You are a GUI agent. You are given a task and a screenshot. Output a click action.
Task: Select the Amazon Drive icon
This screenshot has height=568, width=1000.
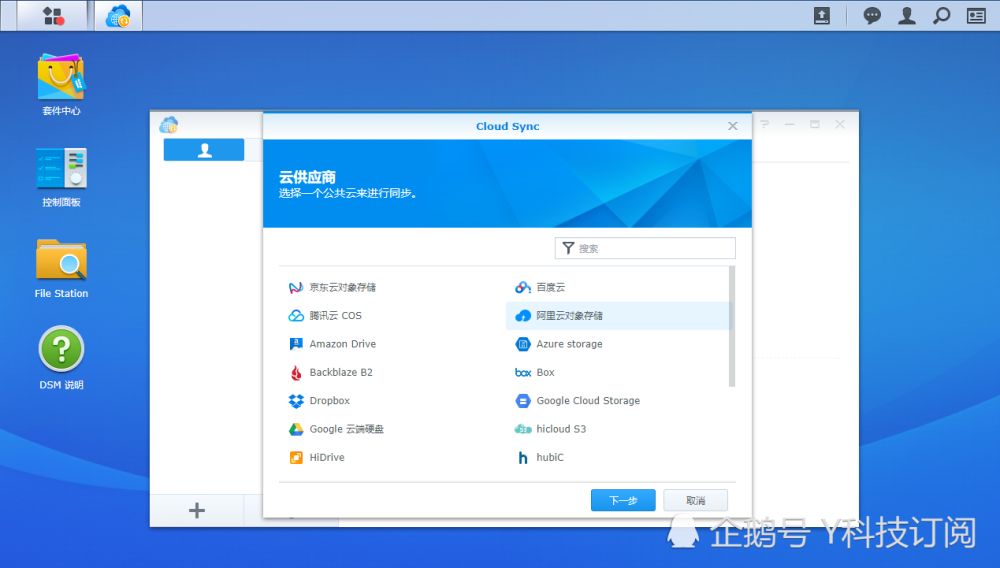(x=296, y=344)
